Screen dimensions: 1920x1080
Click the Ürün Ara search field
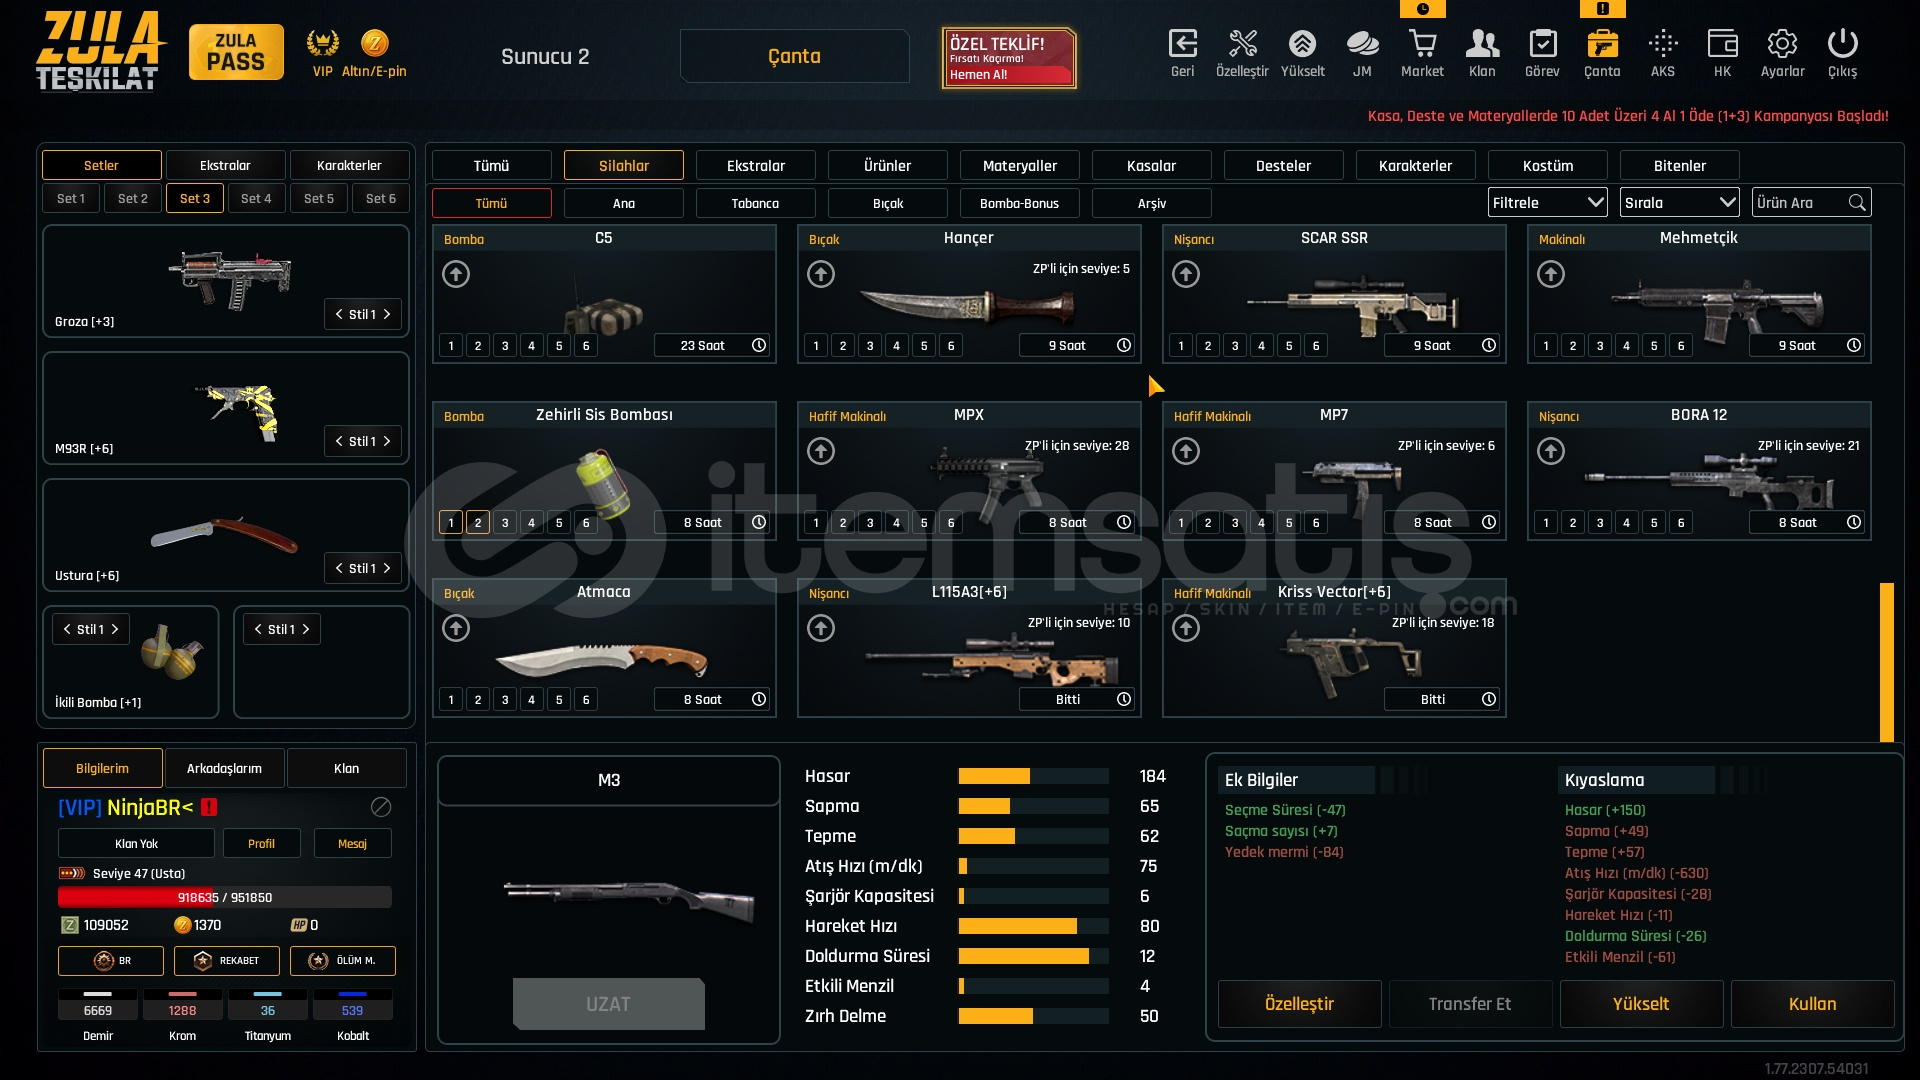pyautogui.click(x=1812, y=203)
